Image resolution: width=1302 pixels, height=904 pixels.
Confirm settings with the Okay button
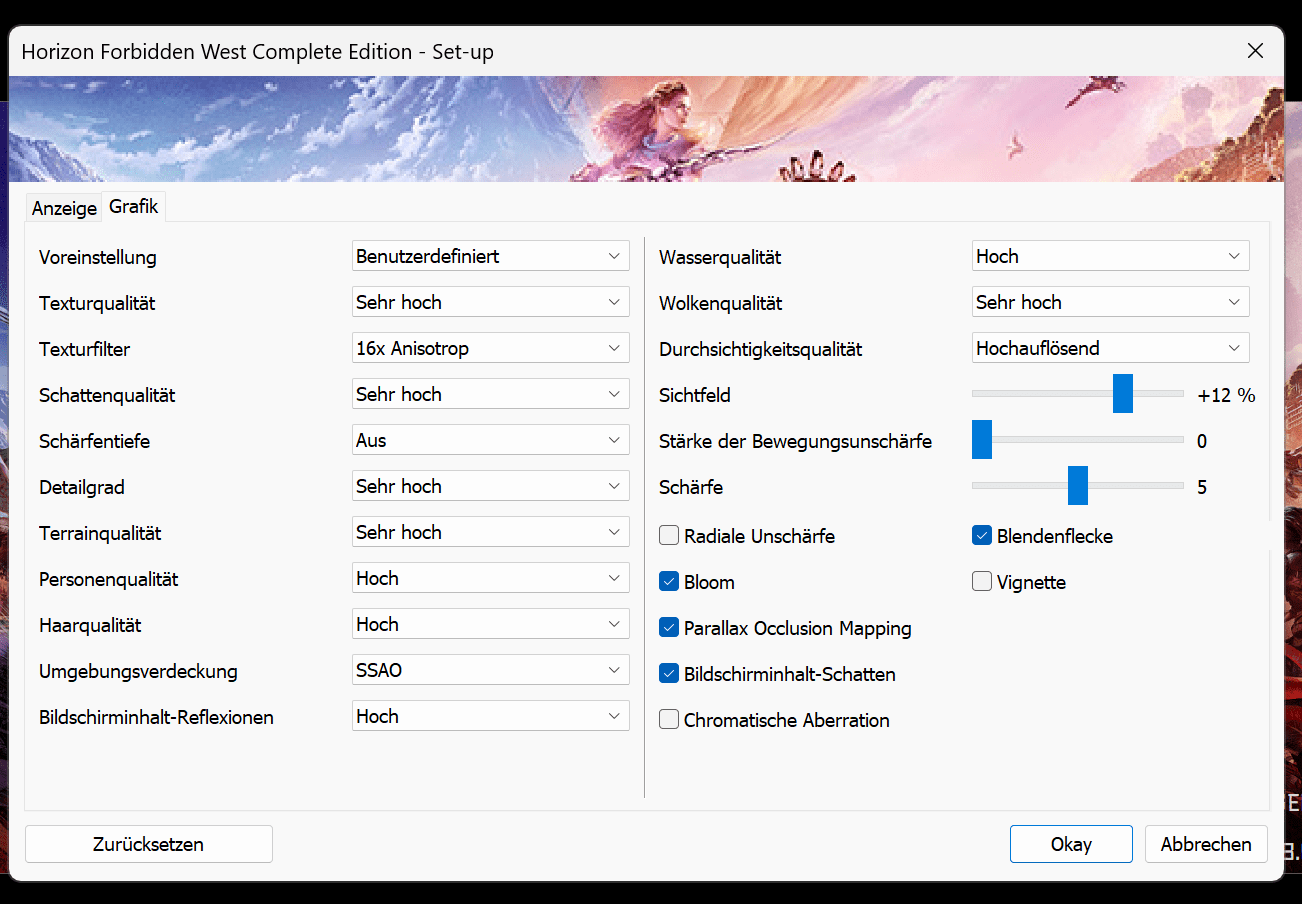pos(1071,844)
